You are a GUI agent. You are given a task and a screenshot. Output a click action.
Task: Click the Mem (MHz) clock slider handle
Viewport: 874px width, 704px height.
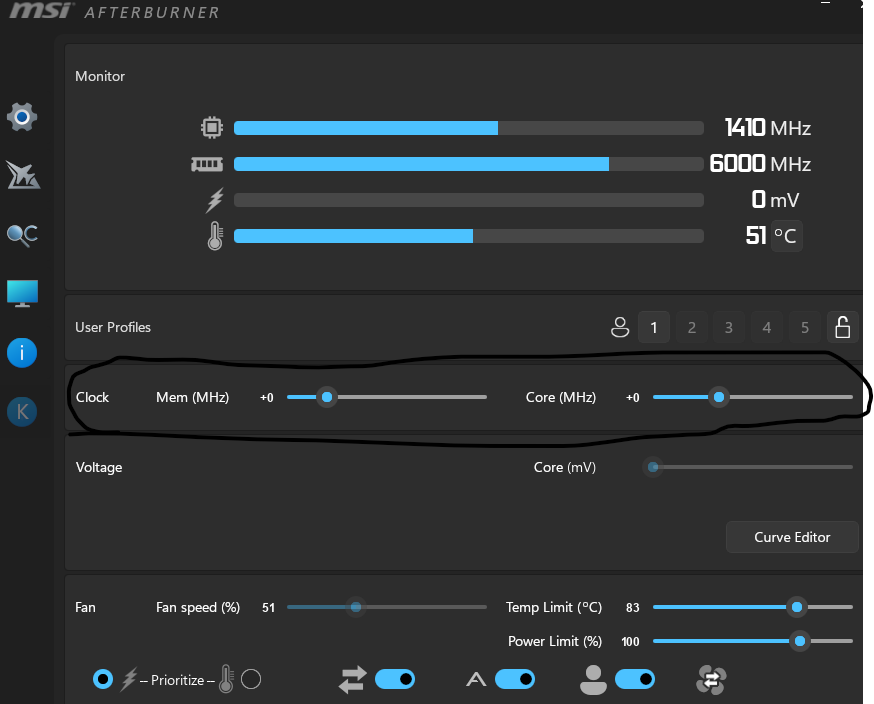[x=327, y=397]
